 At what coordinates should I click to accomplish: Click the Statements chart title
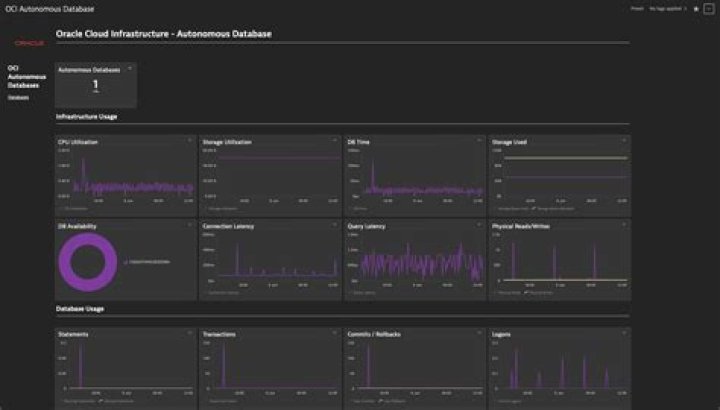[x=73, y=334]
